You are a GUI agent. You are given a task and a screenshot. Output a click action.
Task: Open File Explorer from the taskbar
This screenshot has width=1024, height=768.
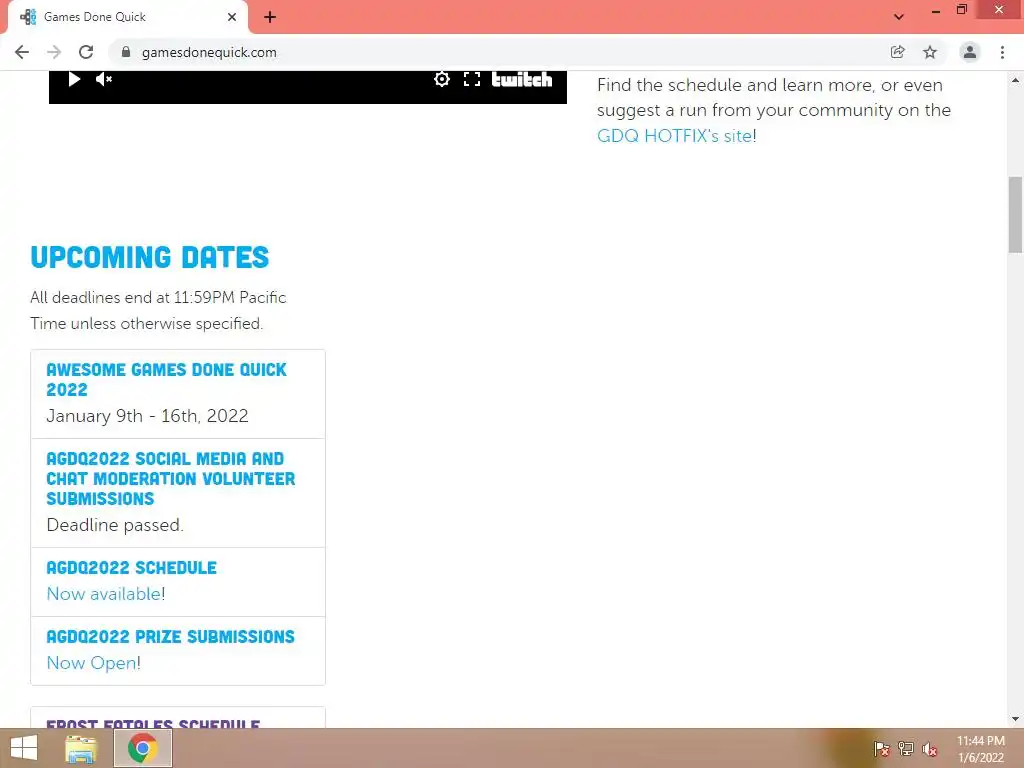(x=81, y=748)
